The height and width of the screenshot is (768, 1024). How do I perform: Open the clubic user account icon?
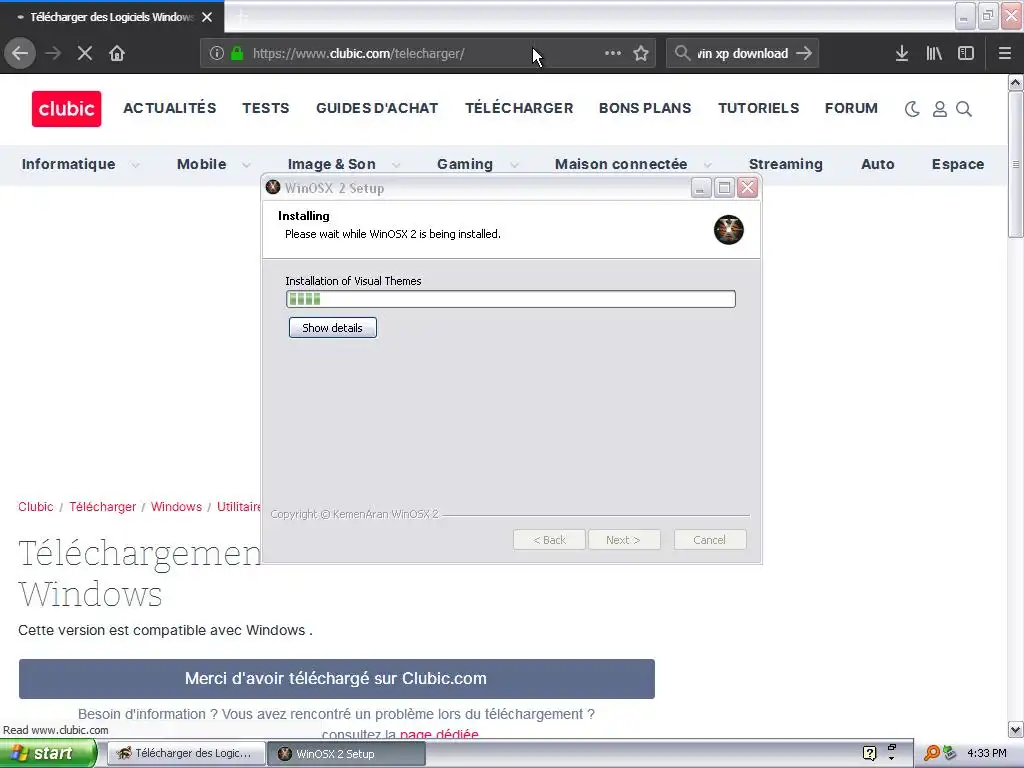[939, 109]
